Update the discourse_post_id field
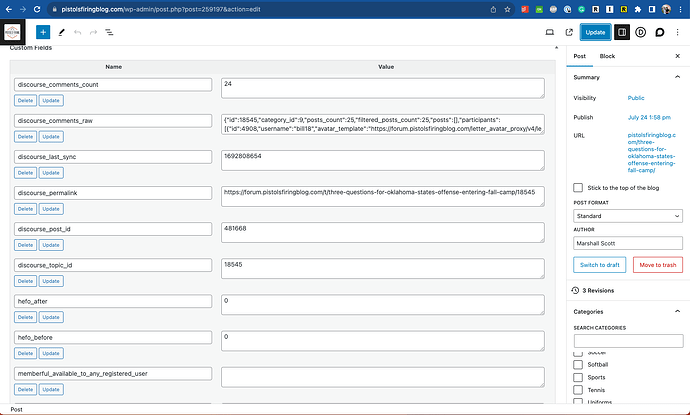The height and width of the screenshot is (415, 690). 51,245
